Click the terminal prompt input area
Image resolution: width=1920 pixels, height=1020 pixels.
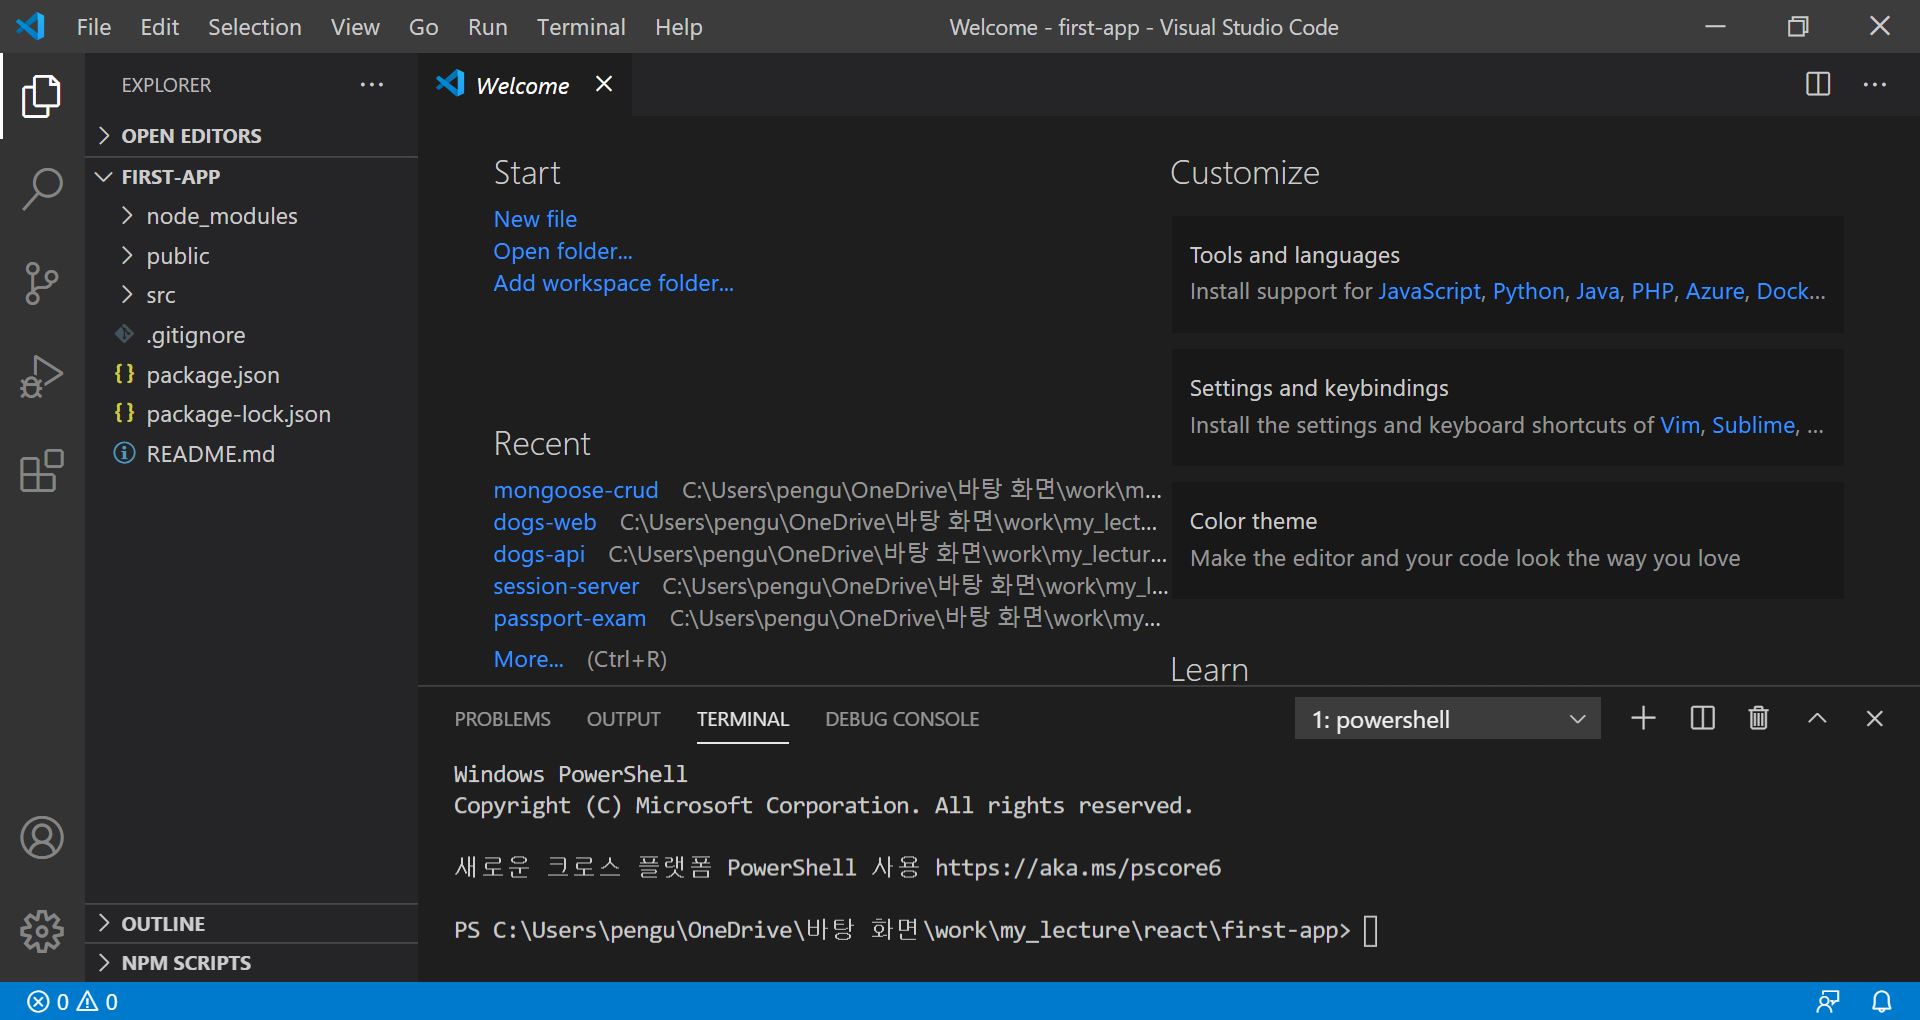(1370, 931)
